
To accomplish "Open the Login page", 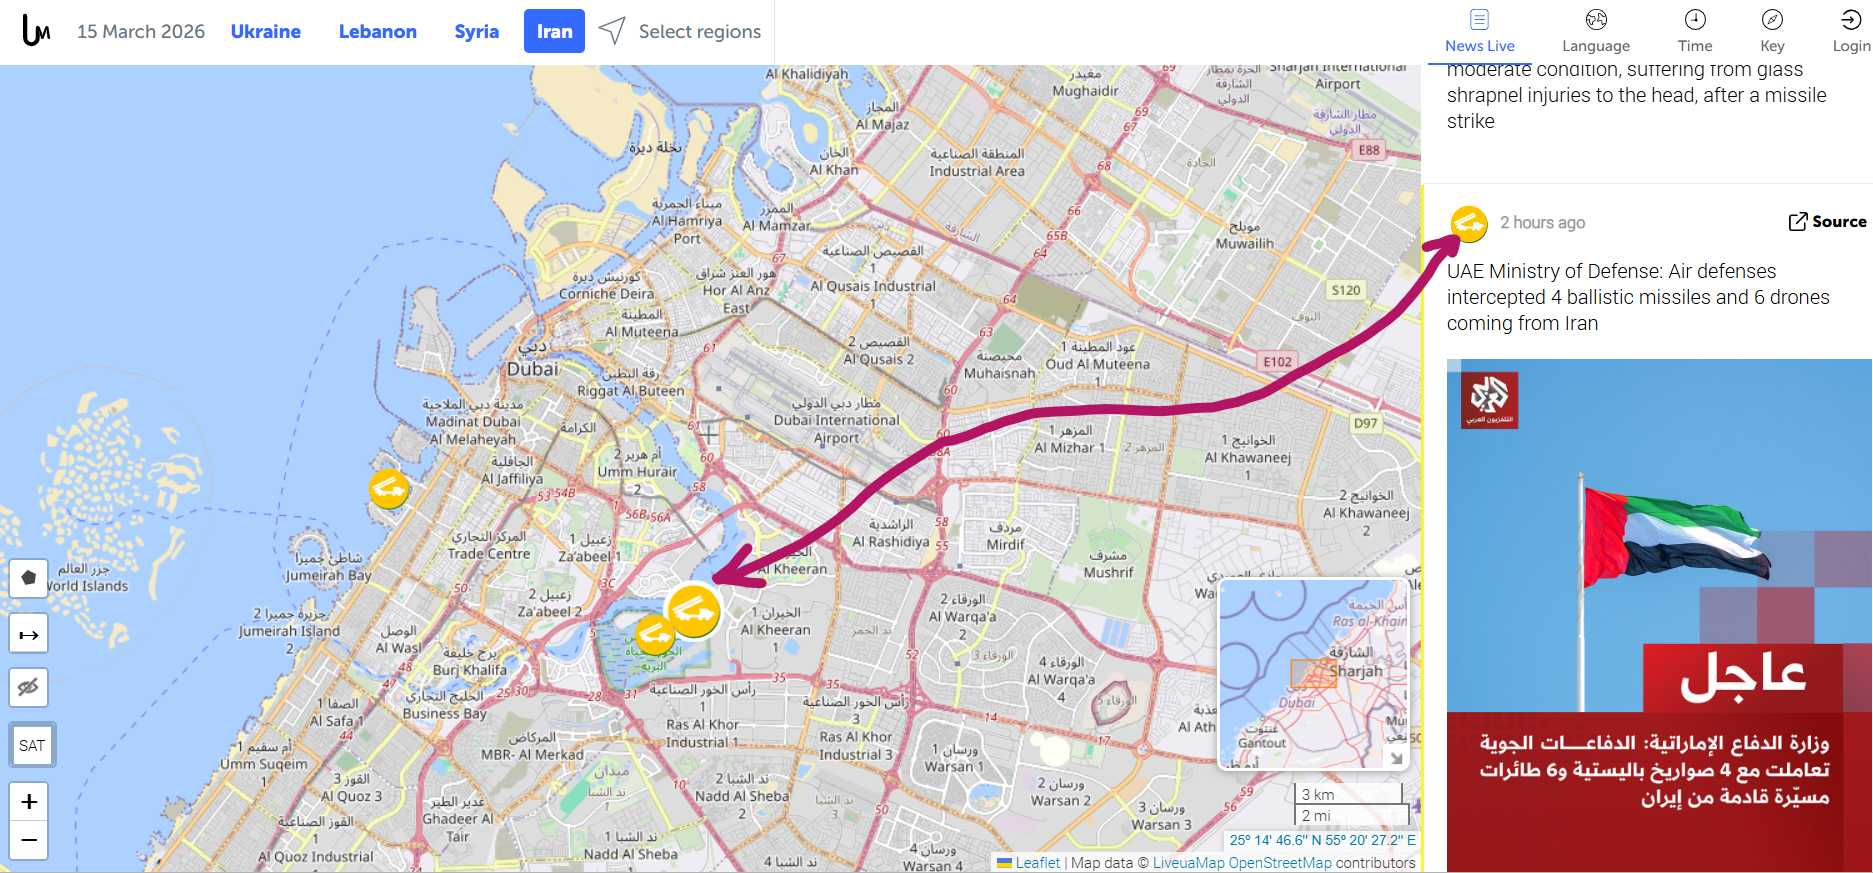I will click(1851, 31).
